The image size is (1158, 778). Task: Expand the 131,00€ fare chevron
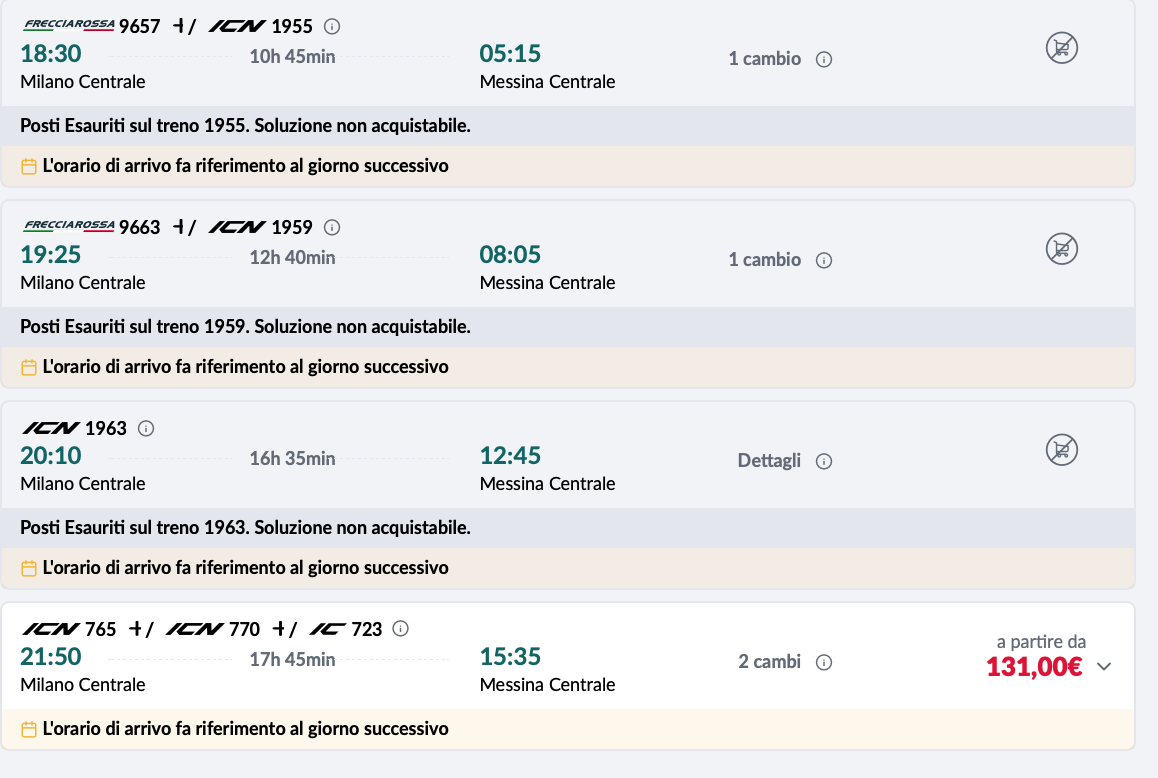[x=1104, y=667]
